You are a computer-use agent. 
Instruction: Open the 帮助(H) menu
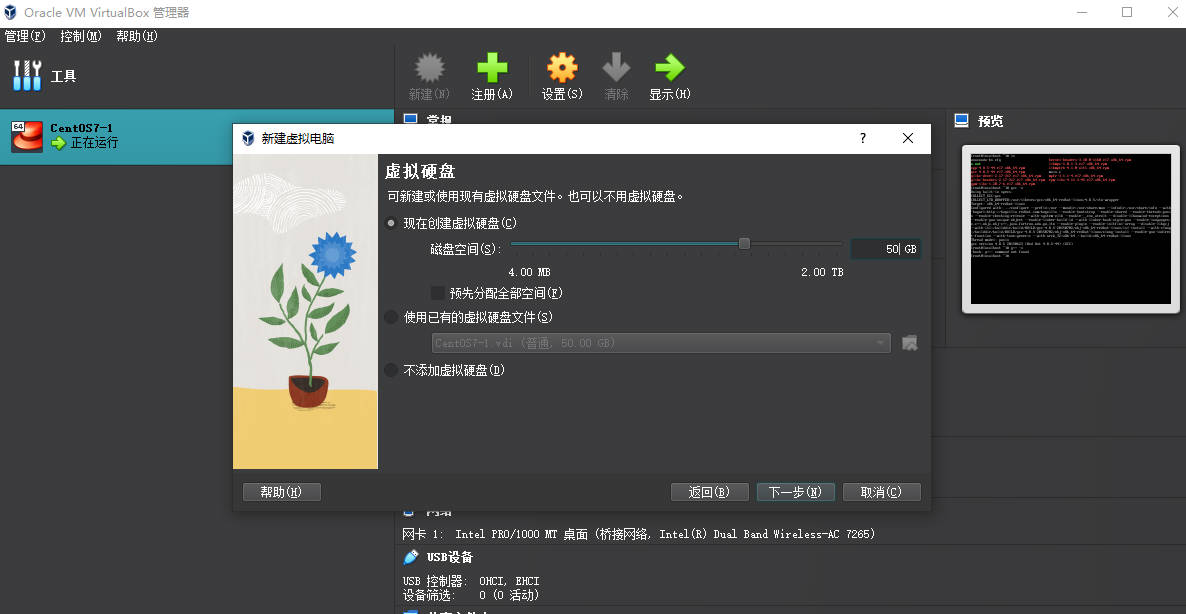pos(137,36)
